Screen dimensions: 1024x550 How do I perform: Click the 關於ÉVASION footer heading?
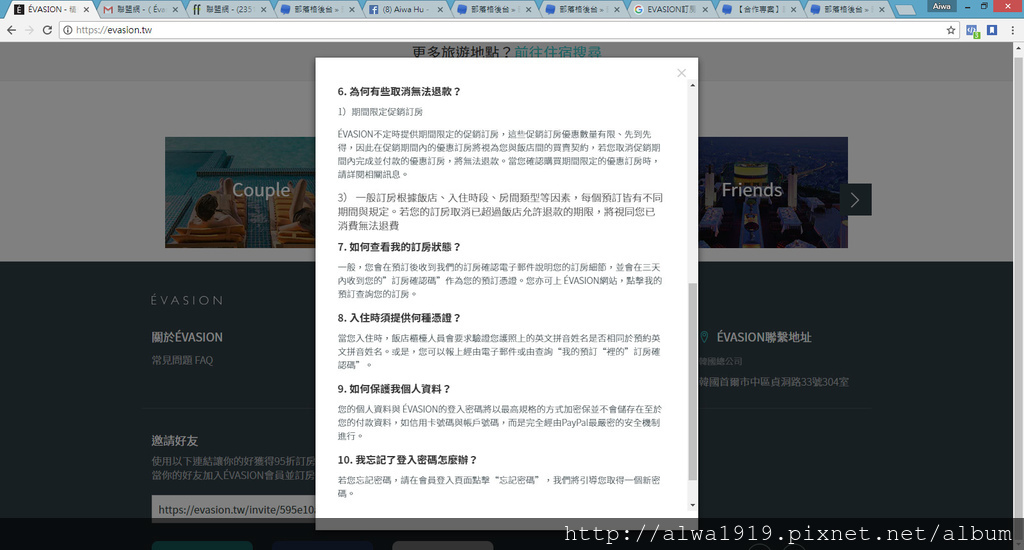coord(187,337)
